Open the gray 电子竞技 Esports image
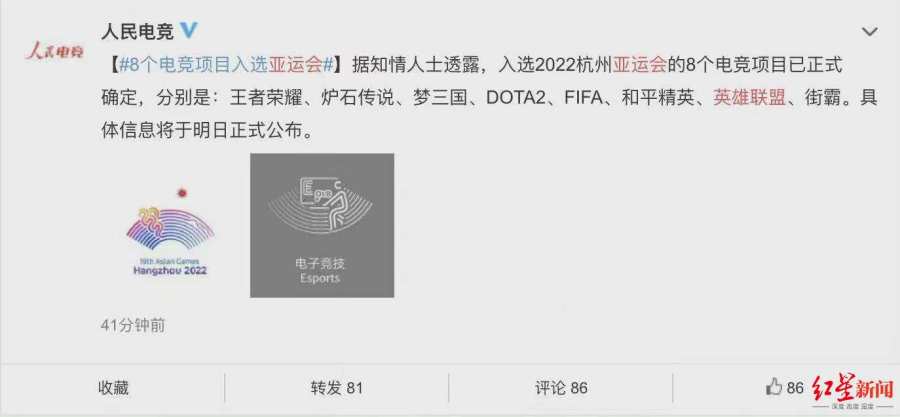 click(x=322, y=225)
